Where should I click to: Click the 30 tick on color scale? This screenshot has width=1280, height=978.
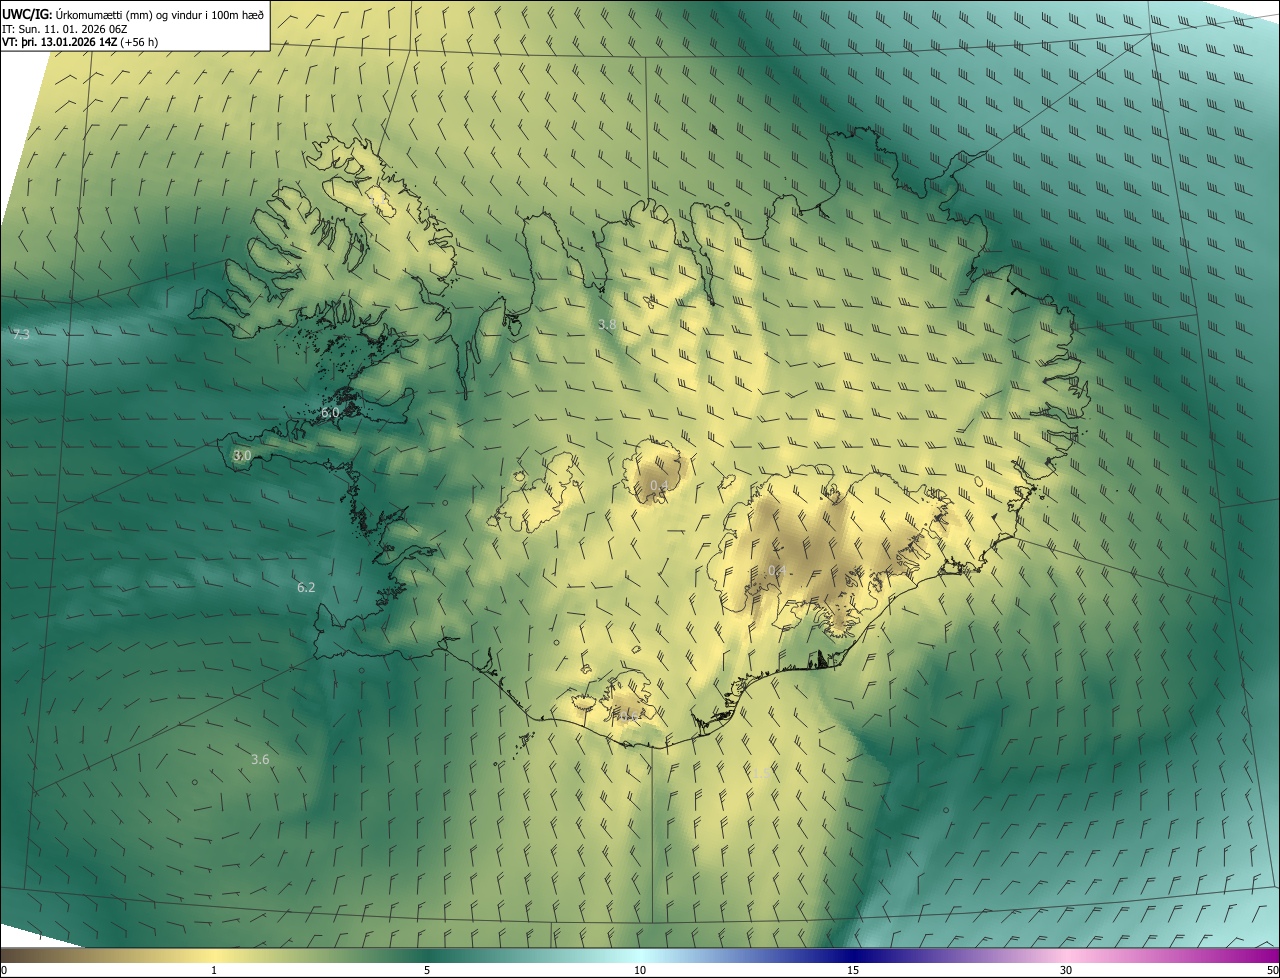click(1066, 970)
